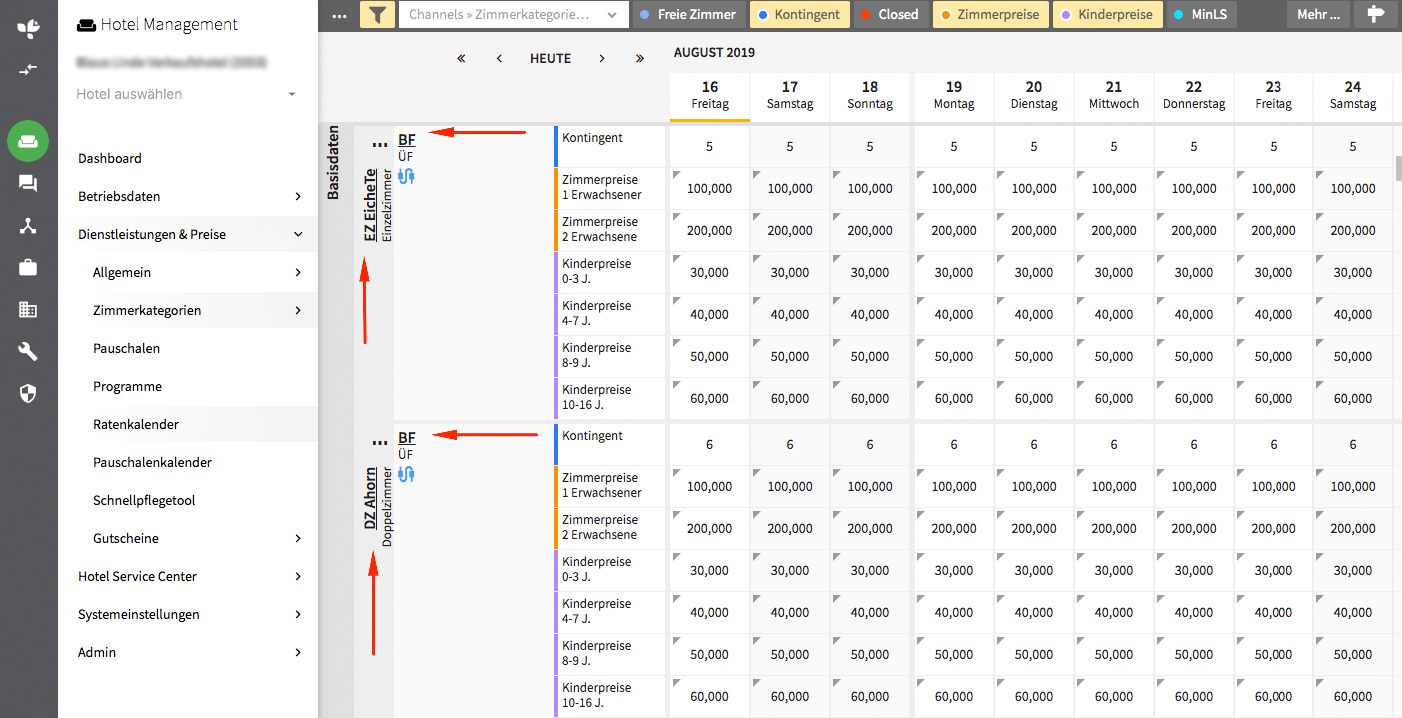Toggle the Closed filter
Image resolution: width=1402 pixels, height=718 pixels.
coord(890,15)
